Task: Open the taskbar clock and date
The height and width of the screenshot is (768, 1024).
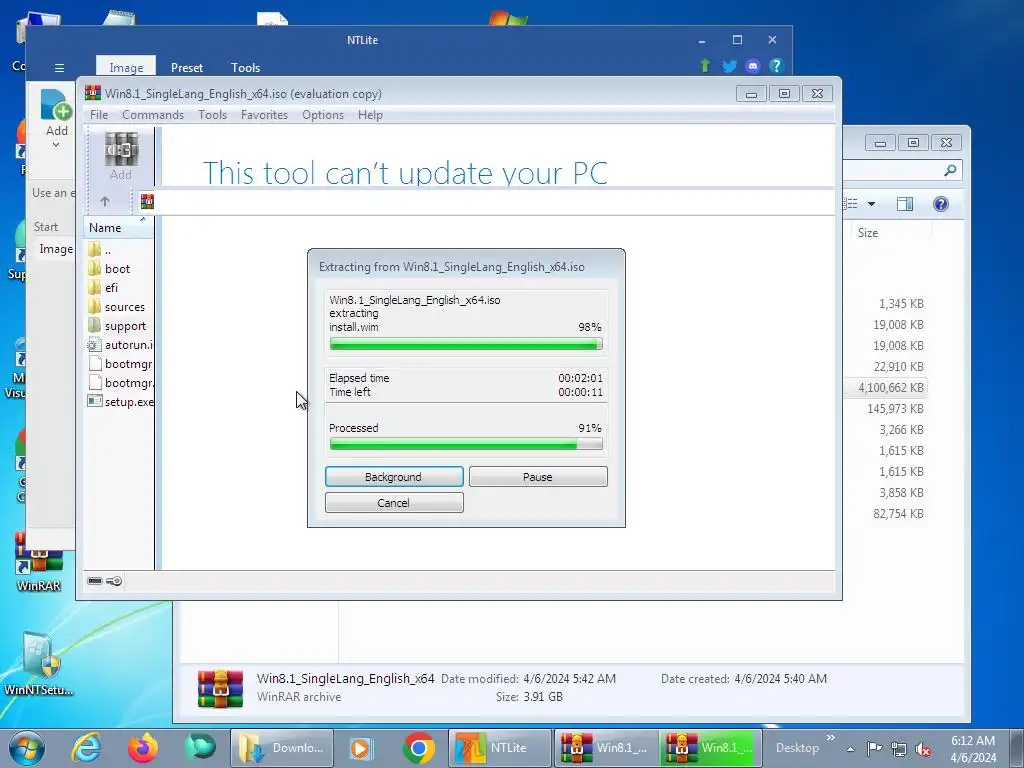Action: click(973, 749)
